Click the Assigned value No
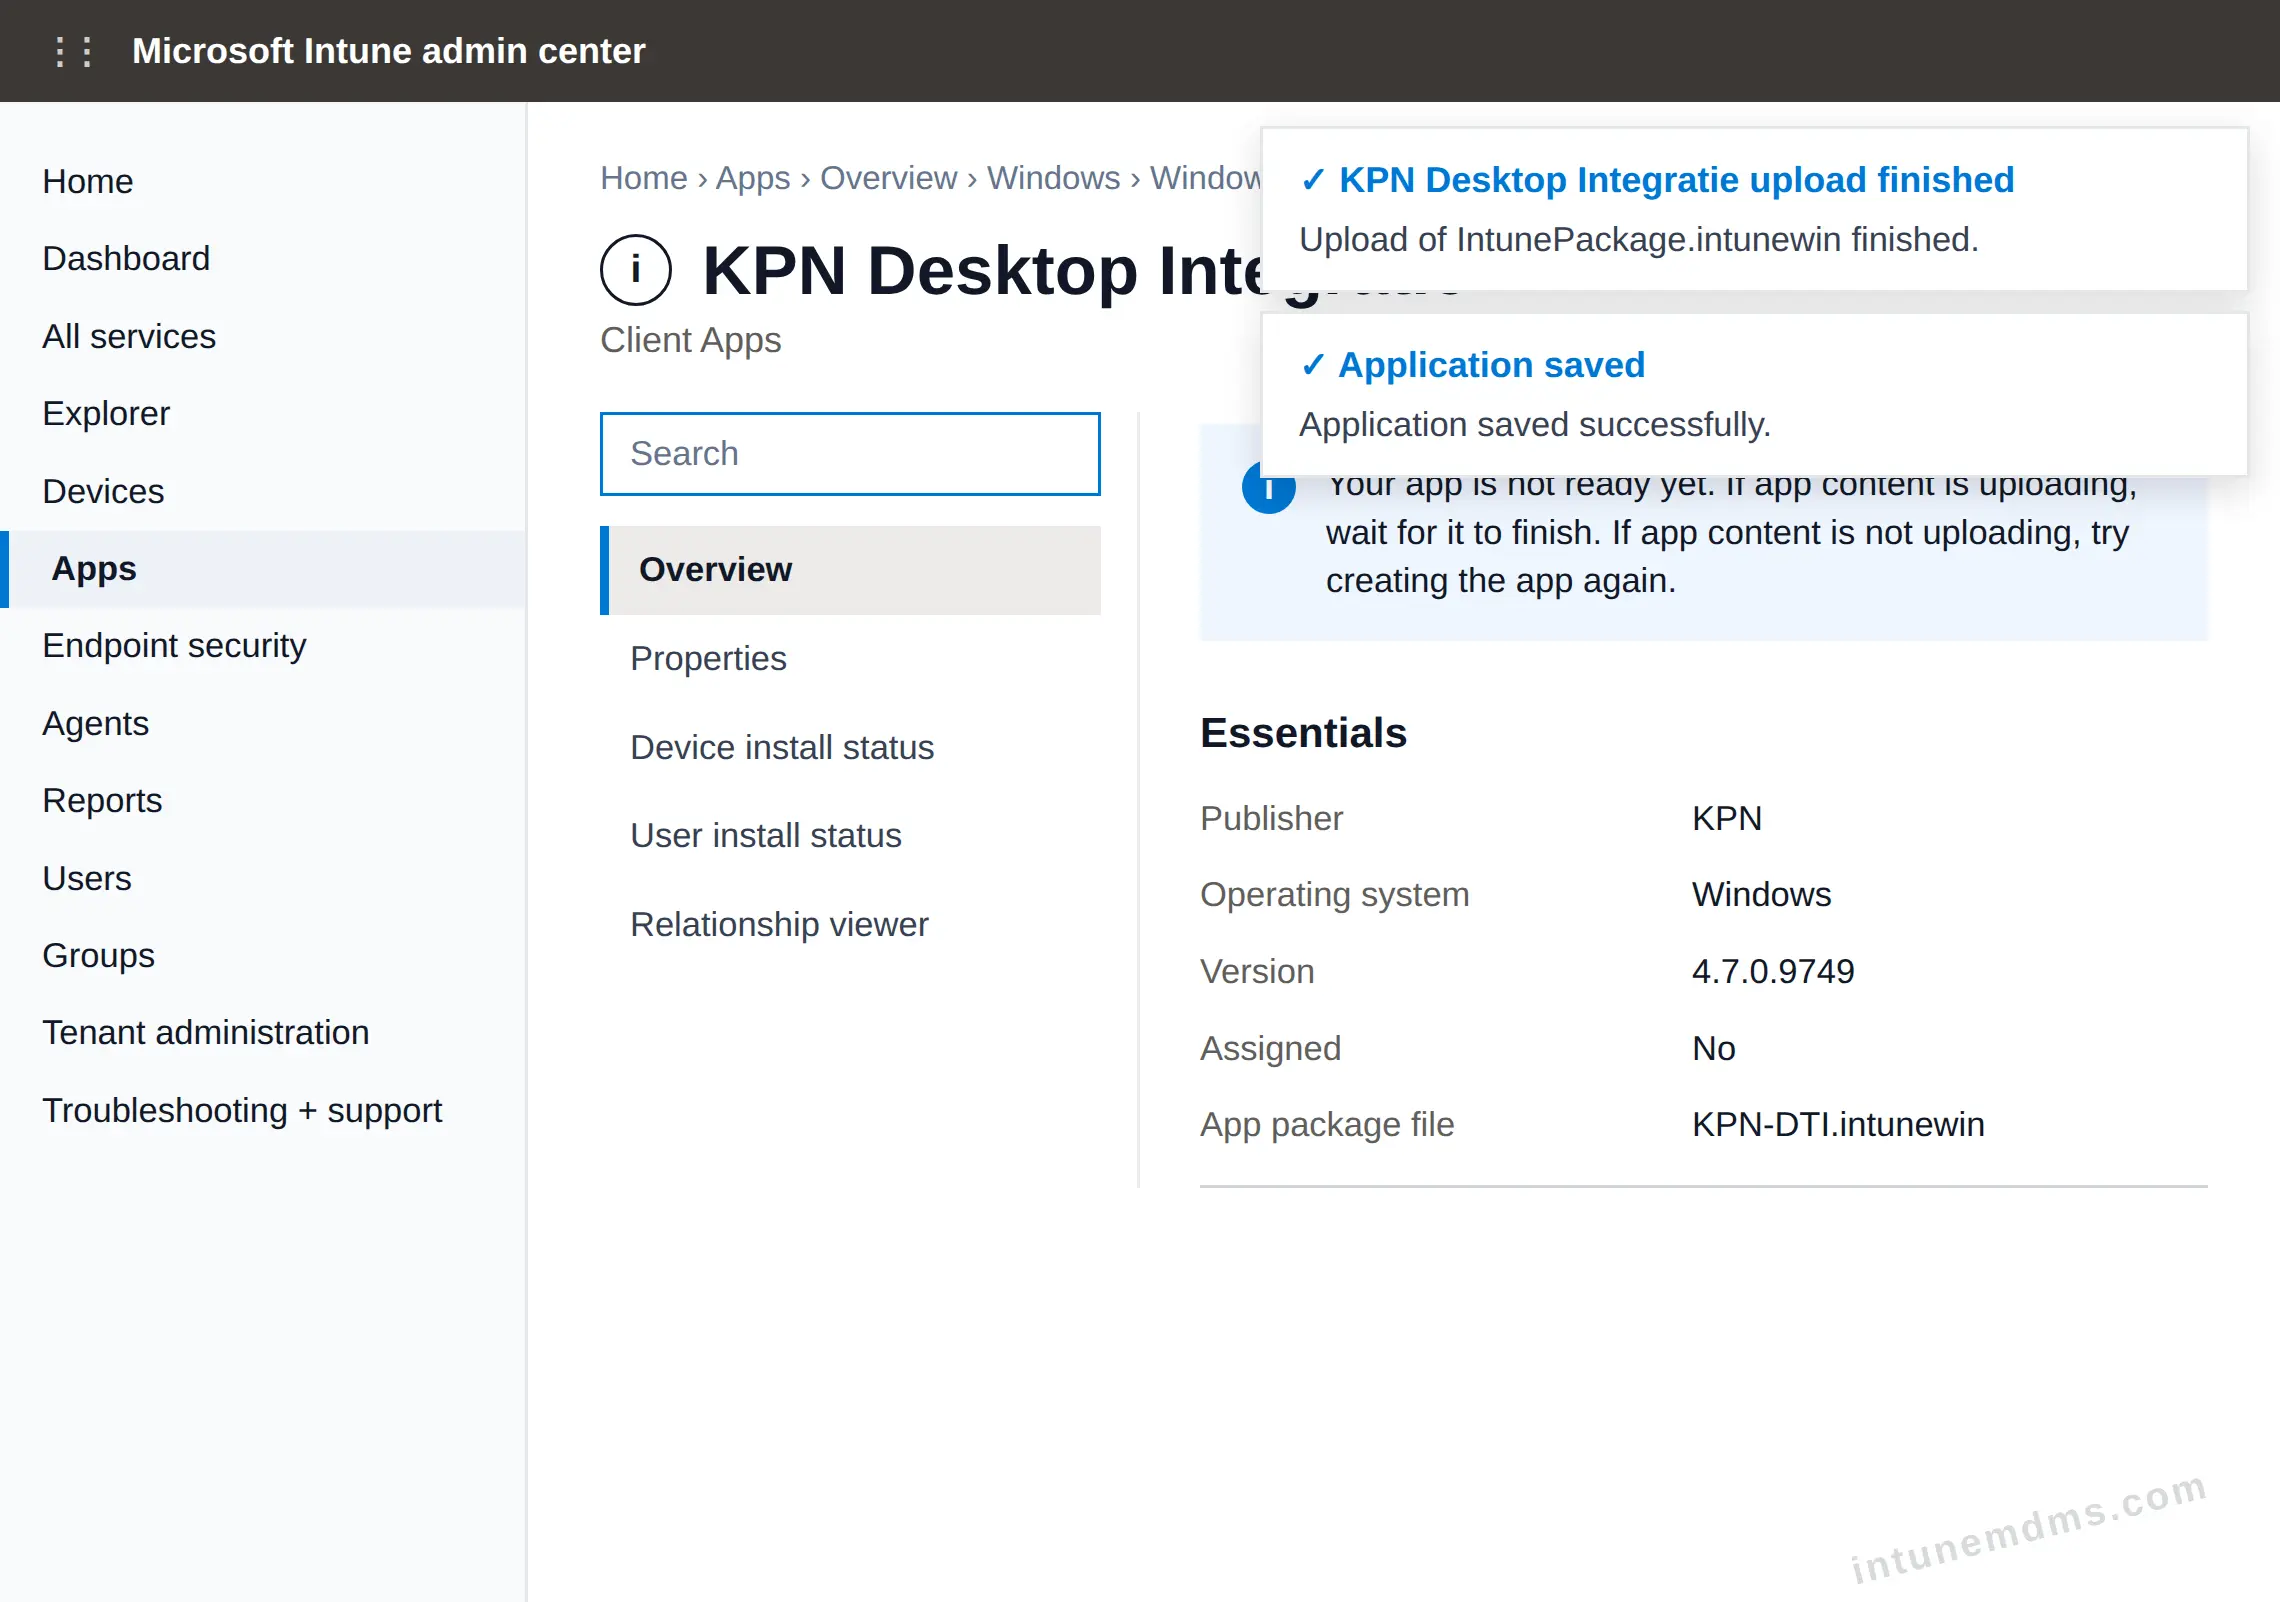2280x1602 pixels. click(x=1713, y=1049)
